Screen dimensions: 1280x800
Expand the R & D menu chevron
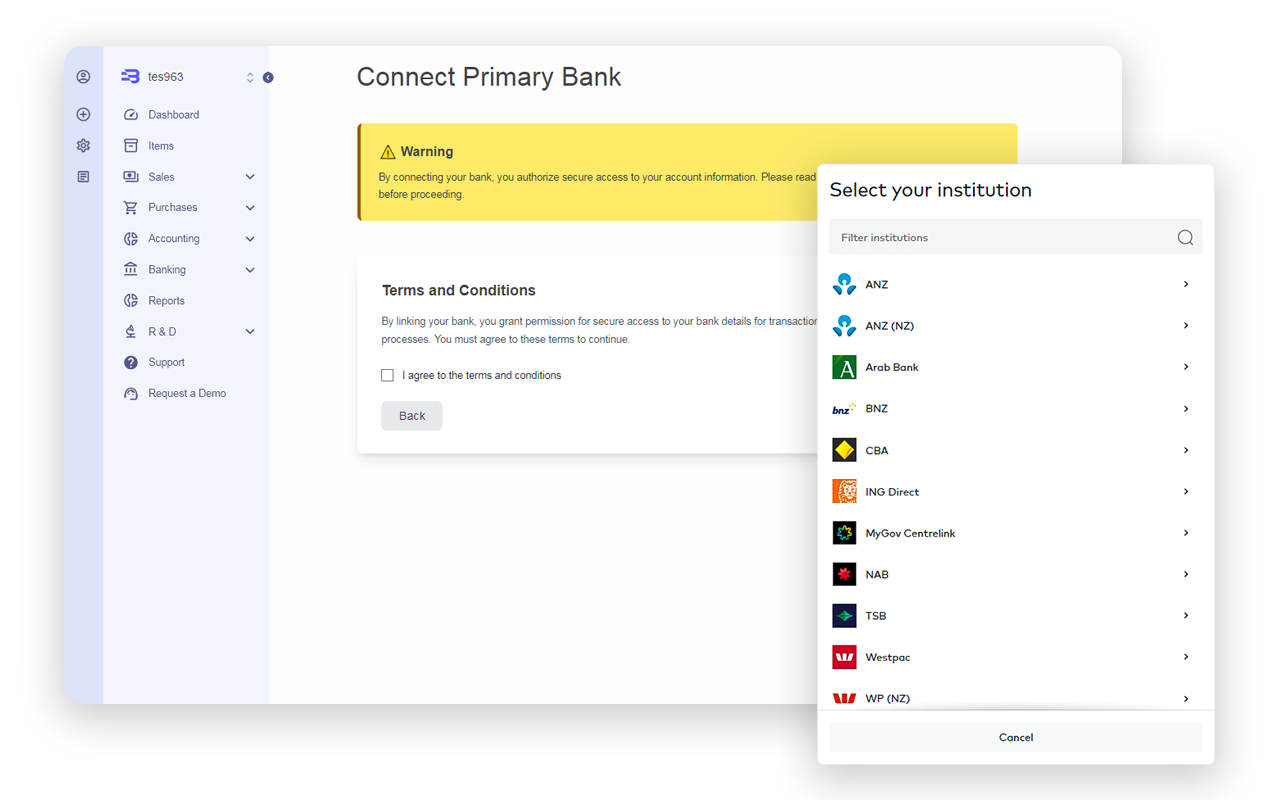point(250,332)
